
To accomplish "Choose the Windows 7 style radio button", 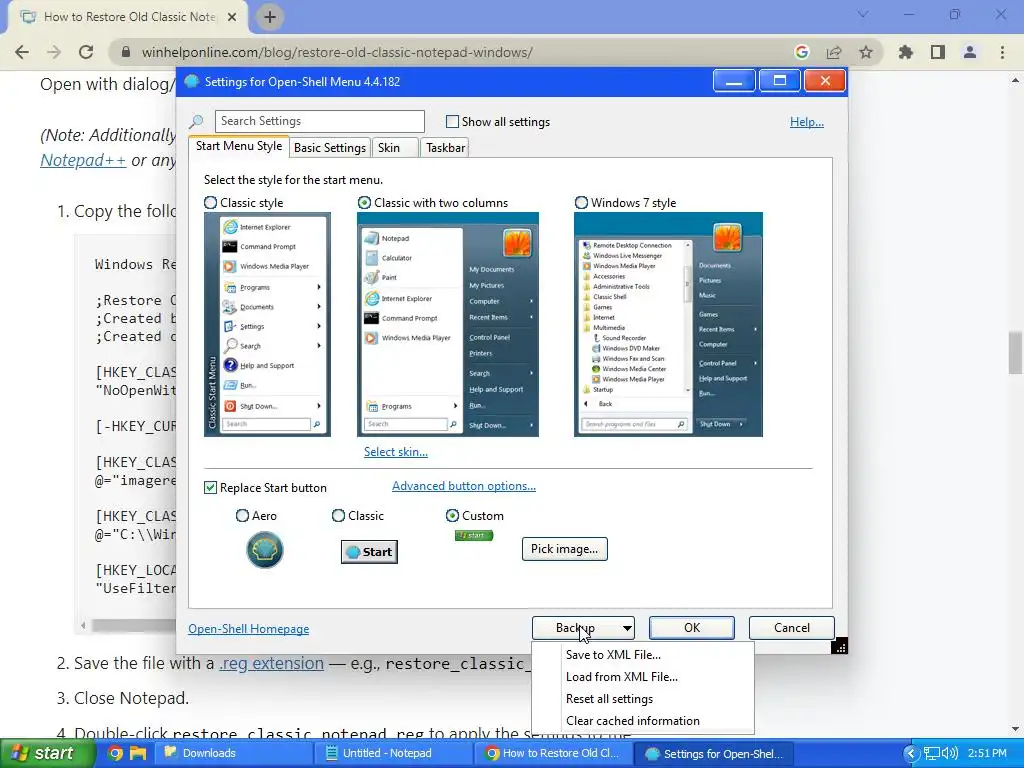I will [x=581, y=203].
